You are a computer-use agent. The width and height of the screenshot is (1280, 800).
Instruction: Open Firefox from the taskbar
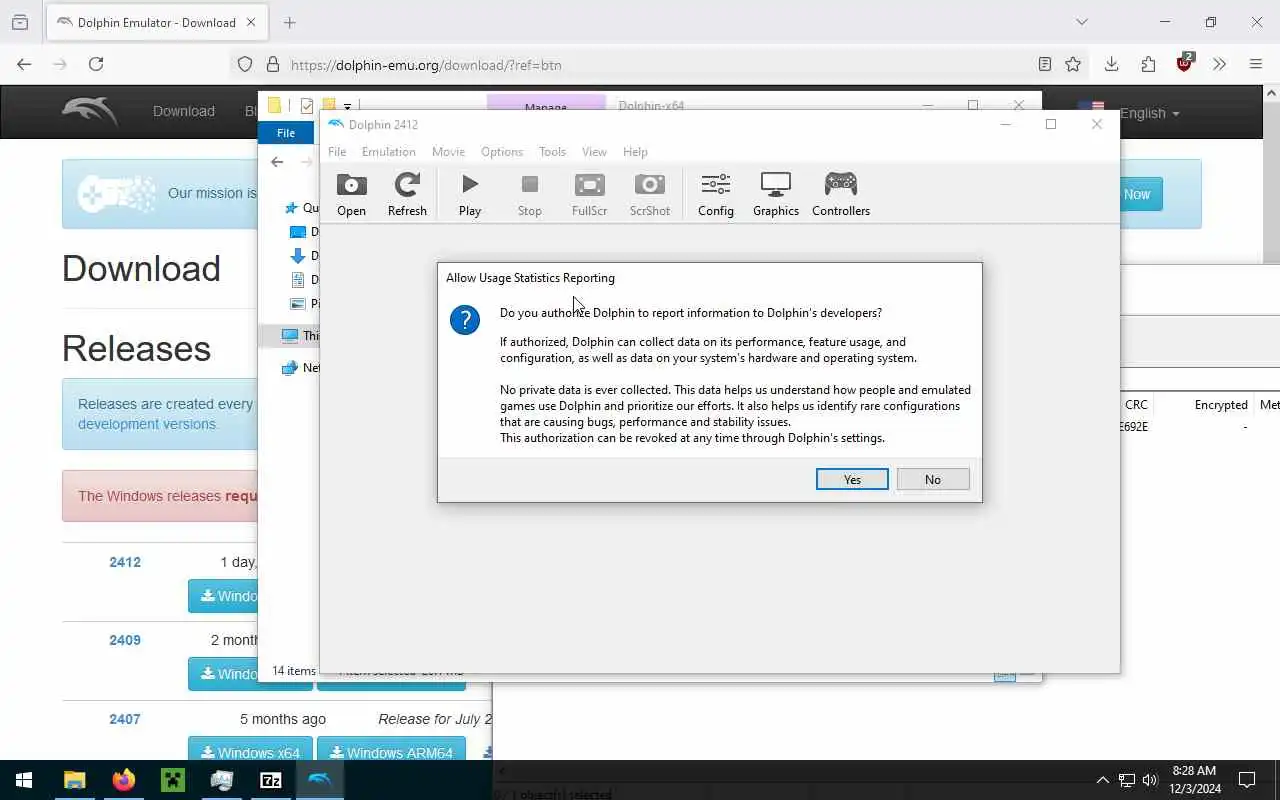click(x=123, y=780)
